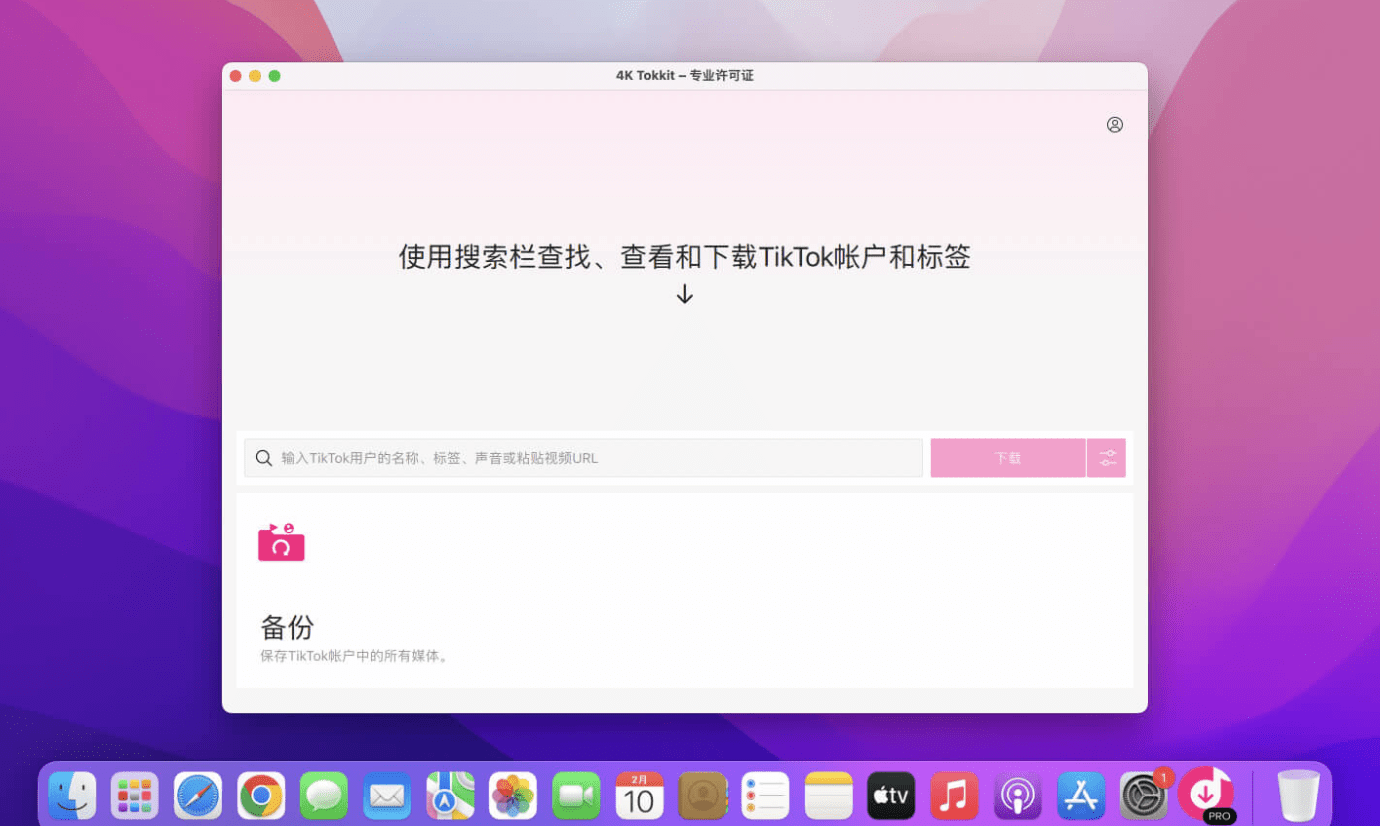Launch Google Chrome from the dock
Screen dimensions: 1380x826
(261, 796)
